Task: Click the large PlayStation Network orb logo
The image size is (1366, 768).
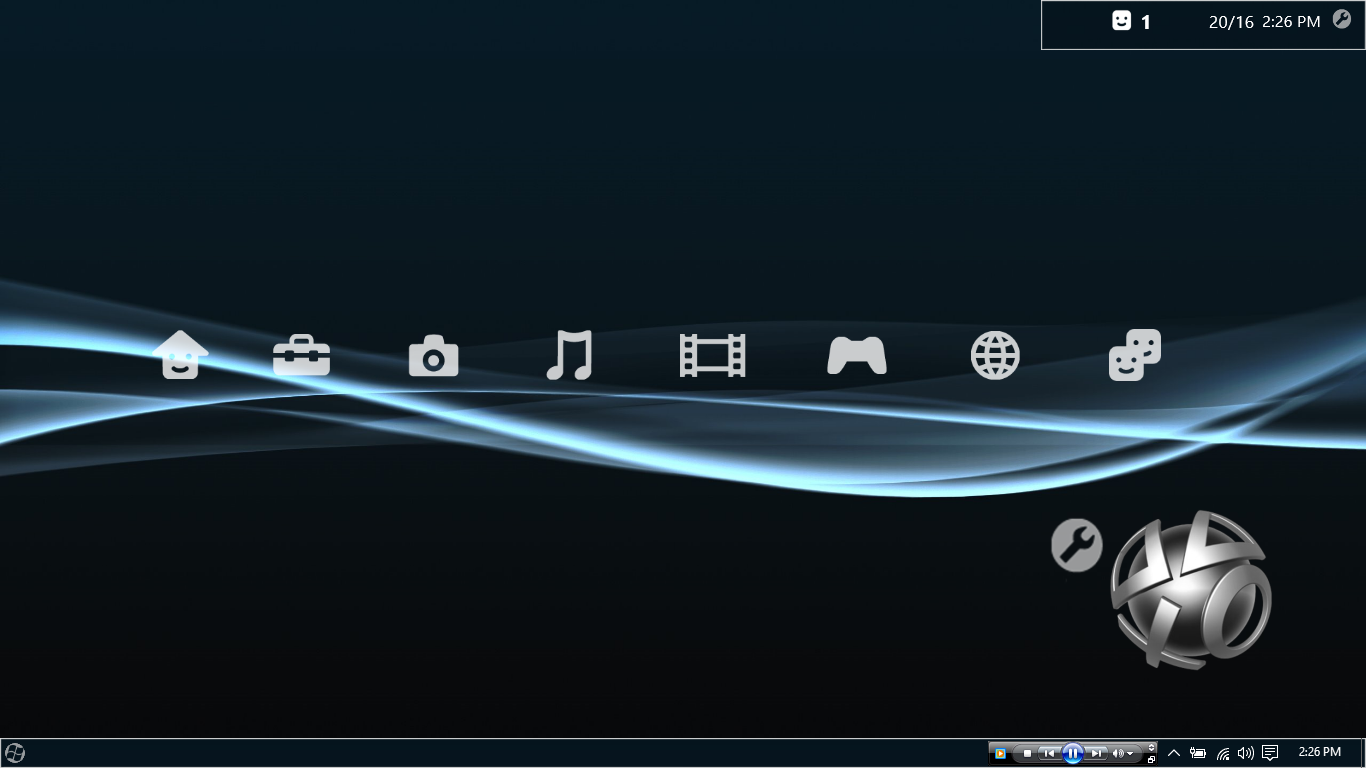Action: tap(1191, 589)
